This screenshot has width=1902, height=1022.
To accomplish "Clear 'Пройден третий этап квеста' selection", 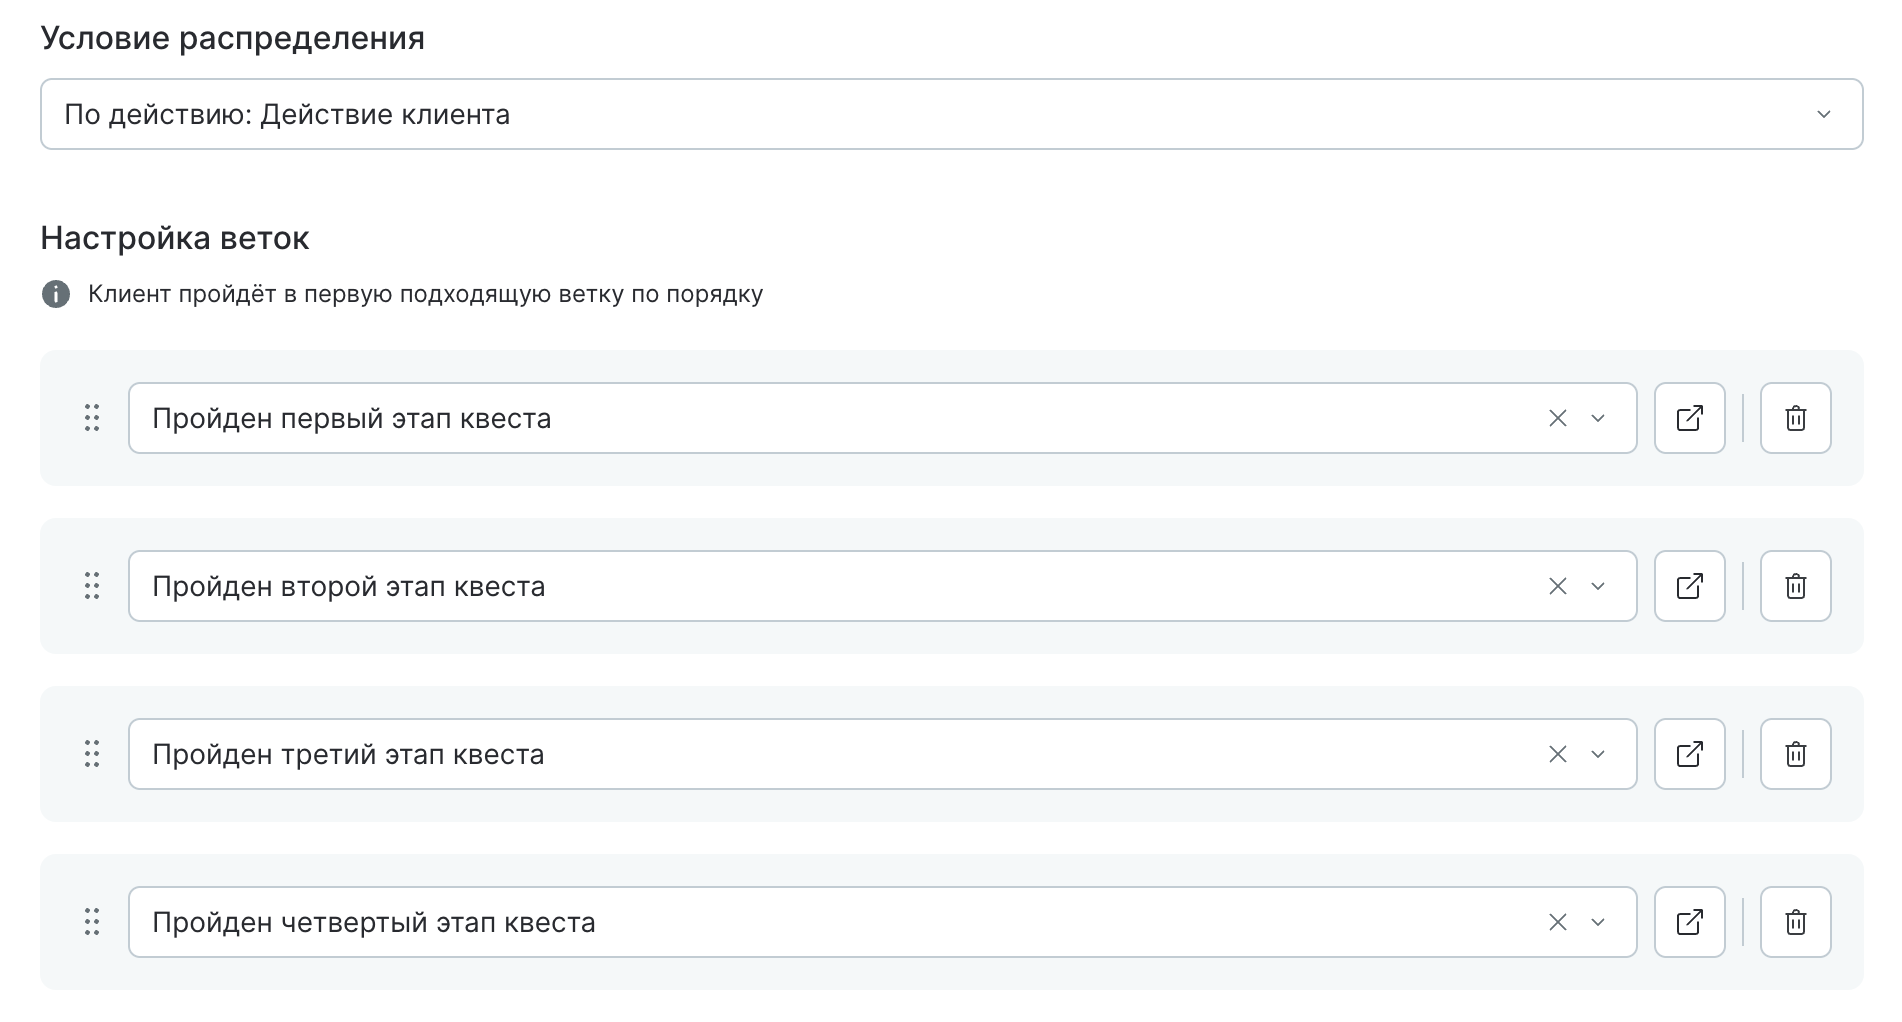I will (1557, 754).
